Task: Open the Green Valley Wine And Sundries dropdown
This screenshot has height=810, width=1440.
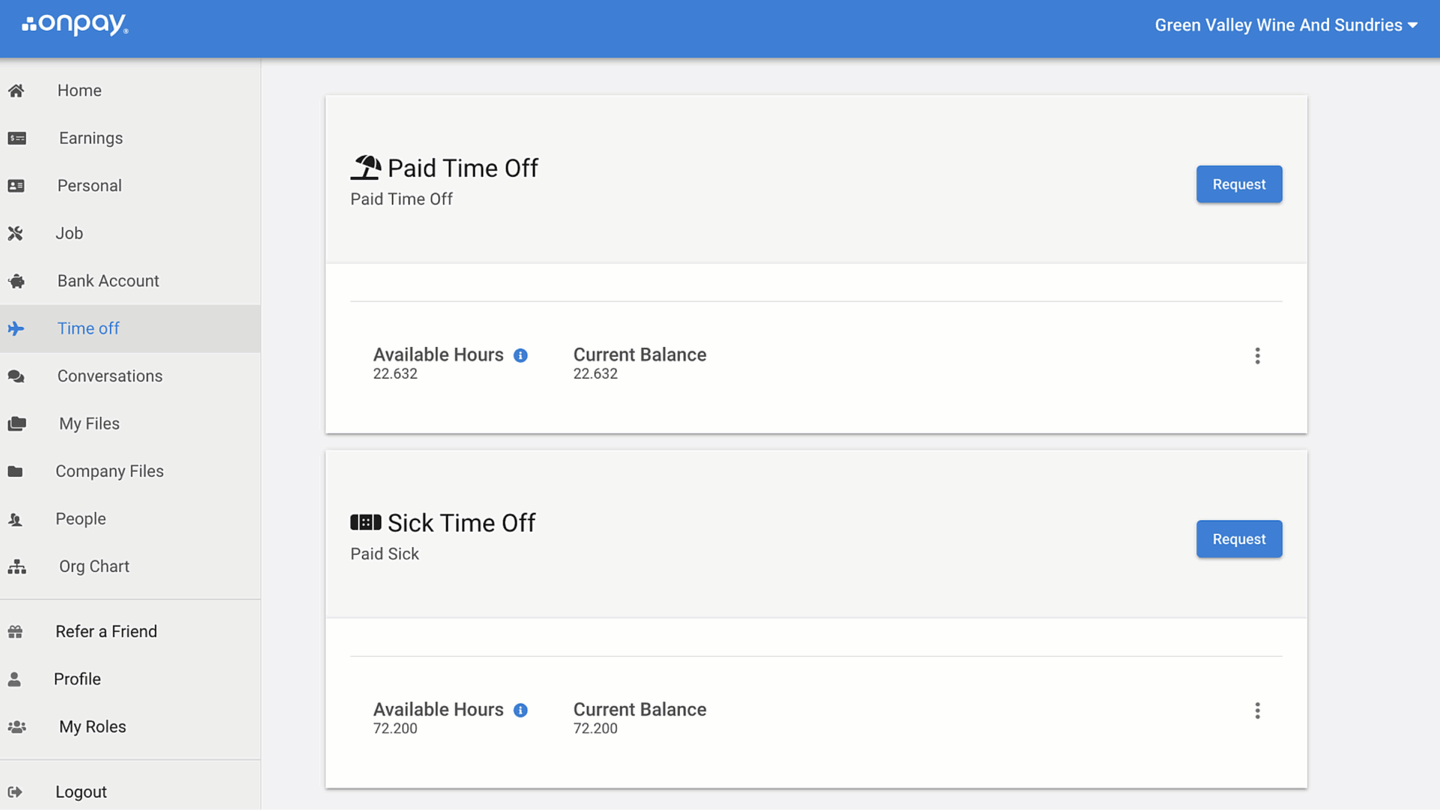Action: [1286, 25]
